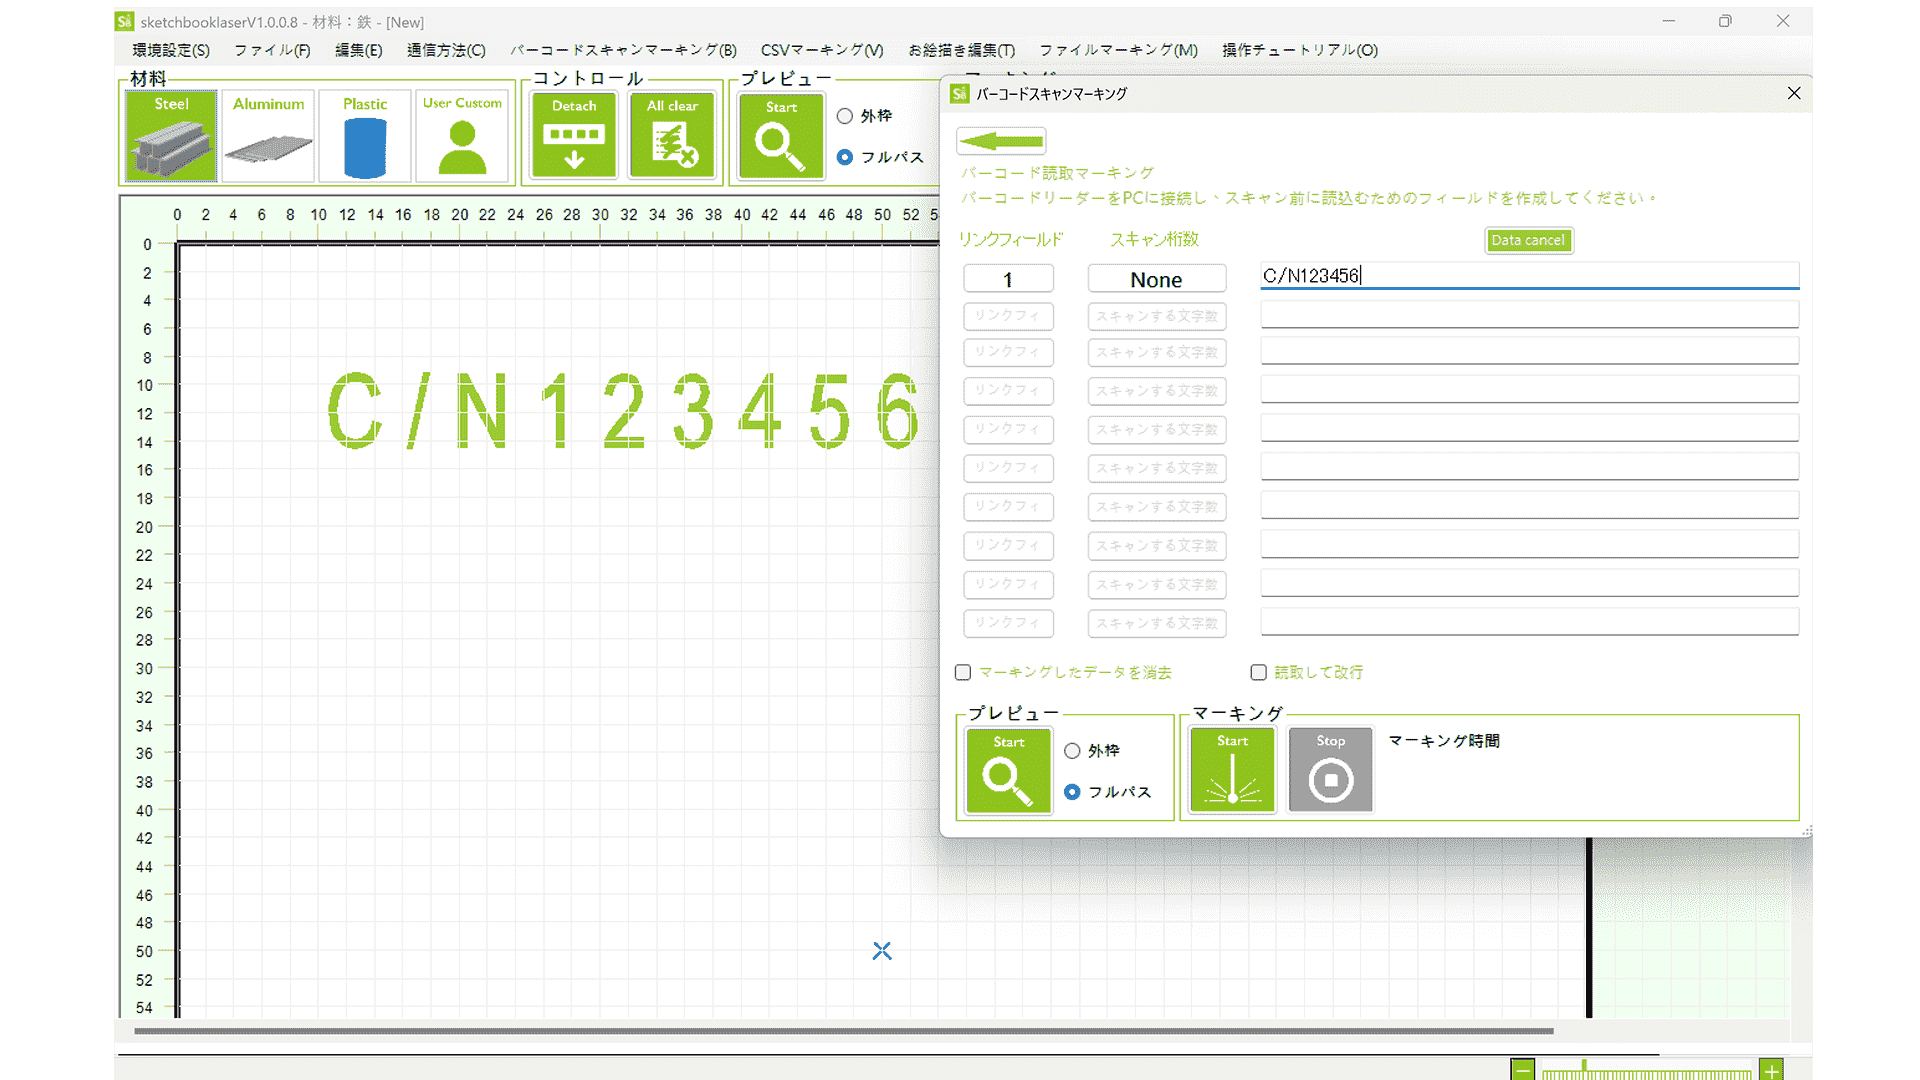Click the input field containing C/N123456
The width and height of the screenshot is (1920, 1080).
1529,276
